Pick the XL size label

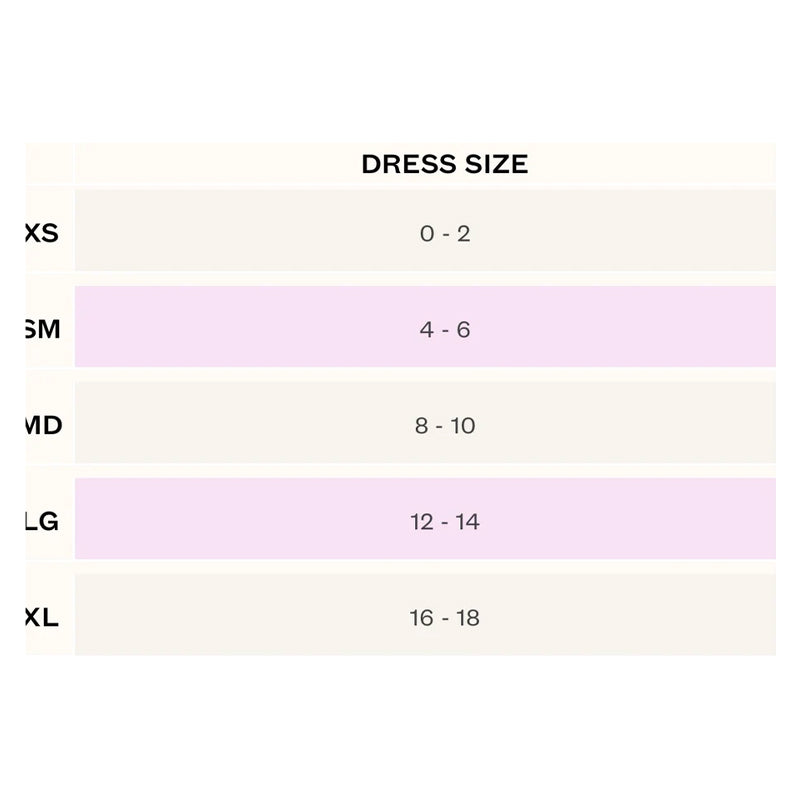[42, 617]
